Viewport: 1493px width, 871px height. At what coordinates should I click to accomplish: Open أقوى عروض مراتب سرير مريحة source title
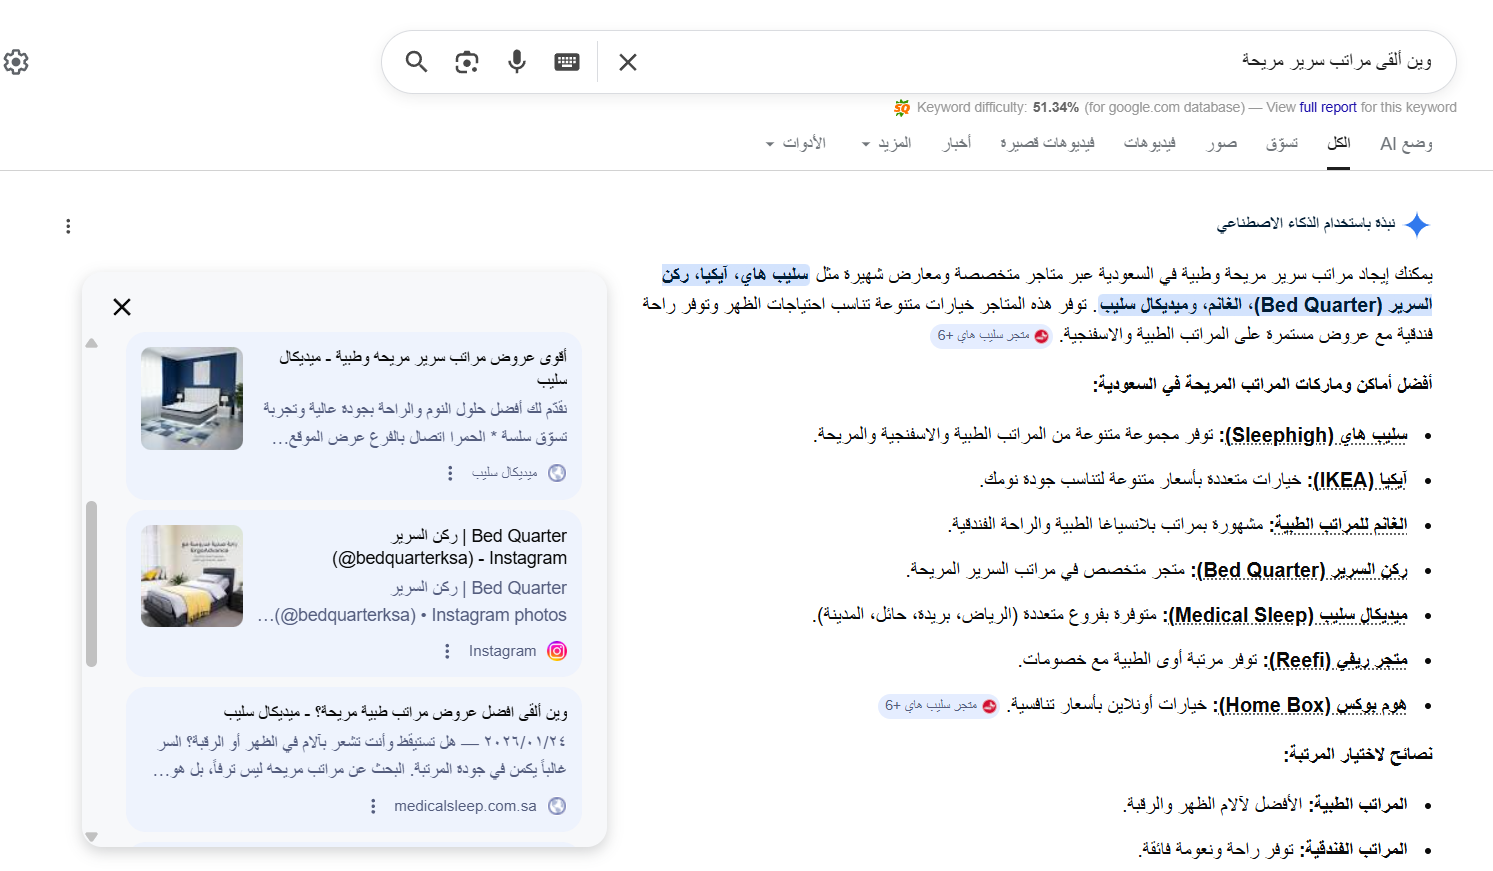(x=423, y=368)
